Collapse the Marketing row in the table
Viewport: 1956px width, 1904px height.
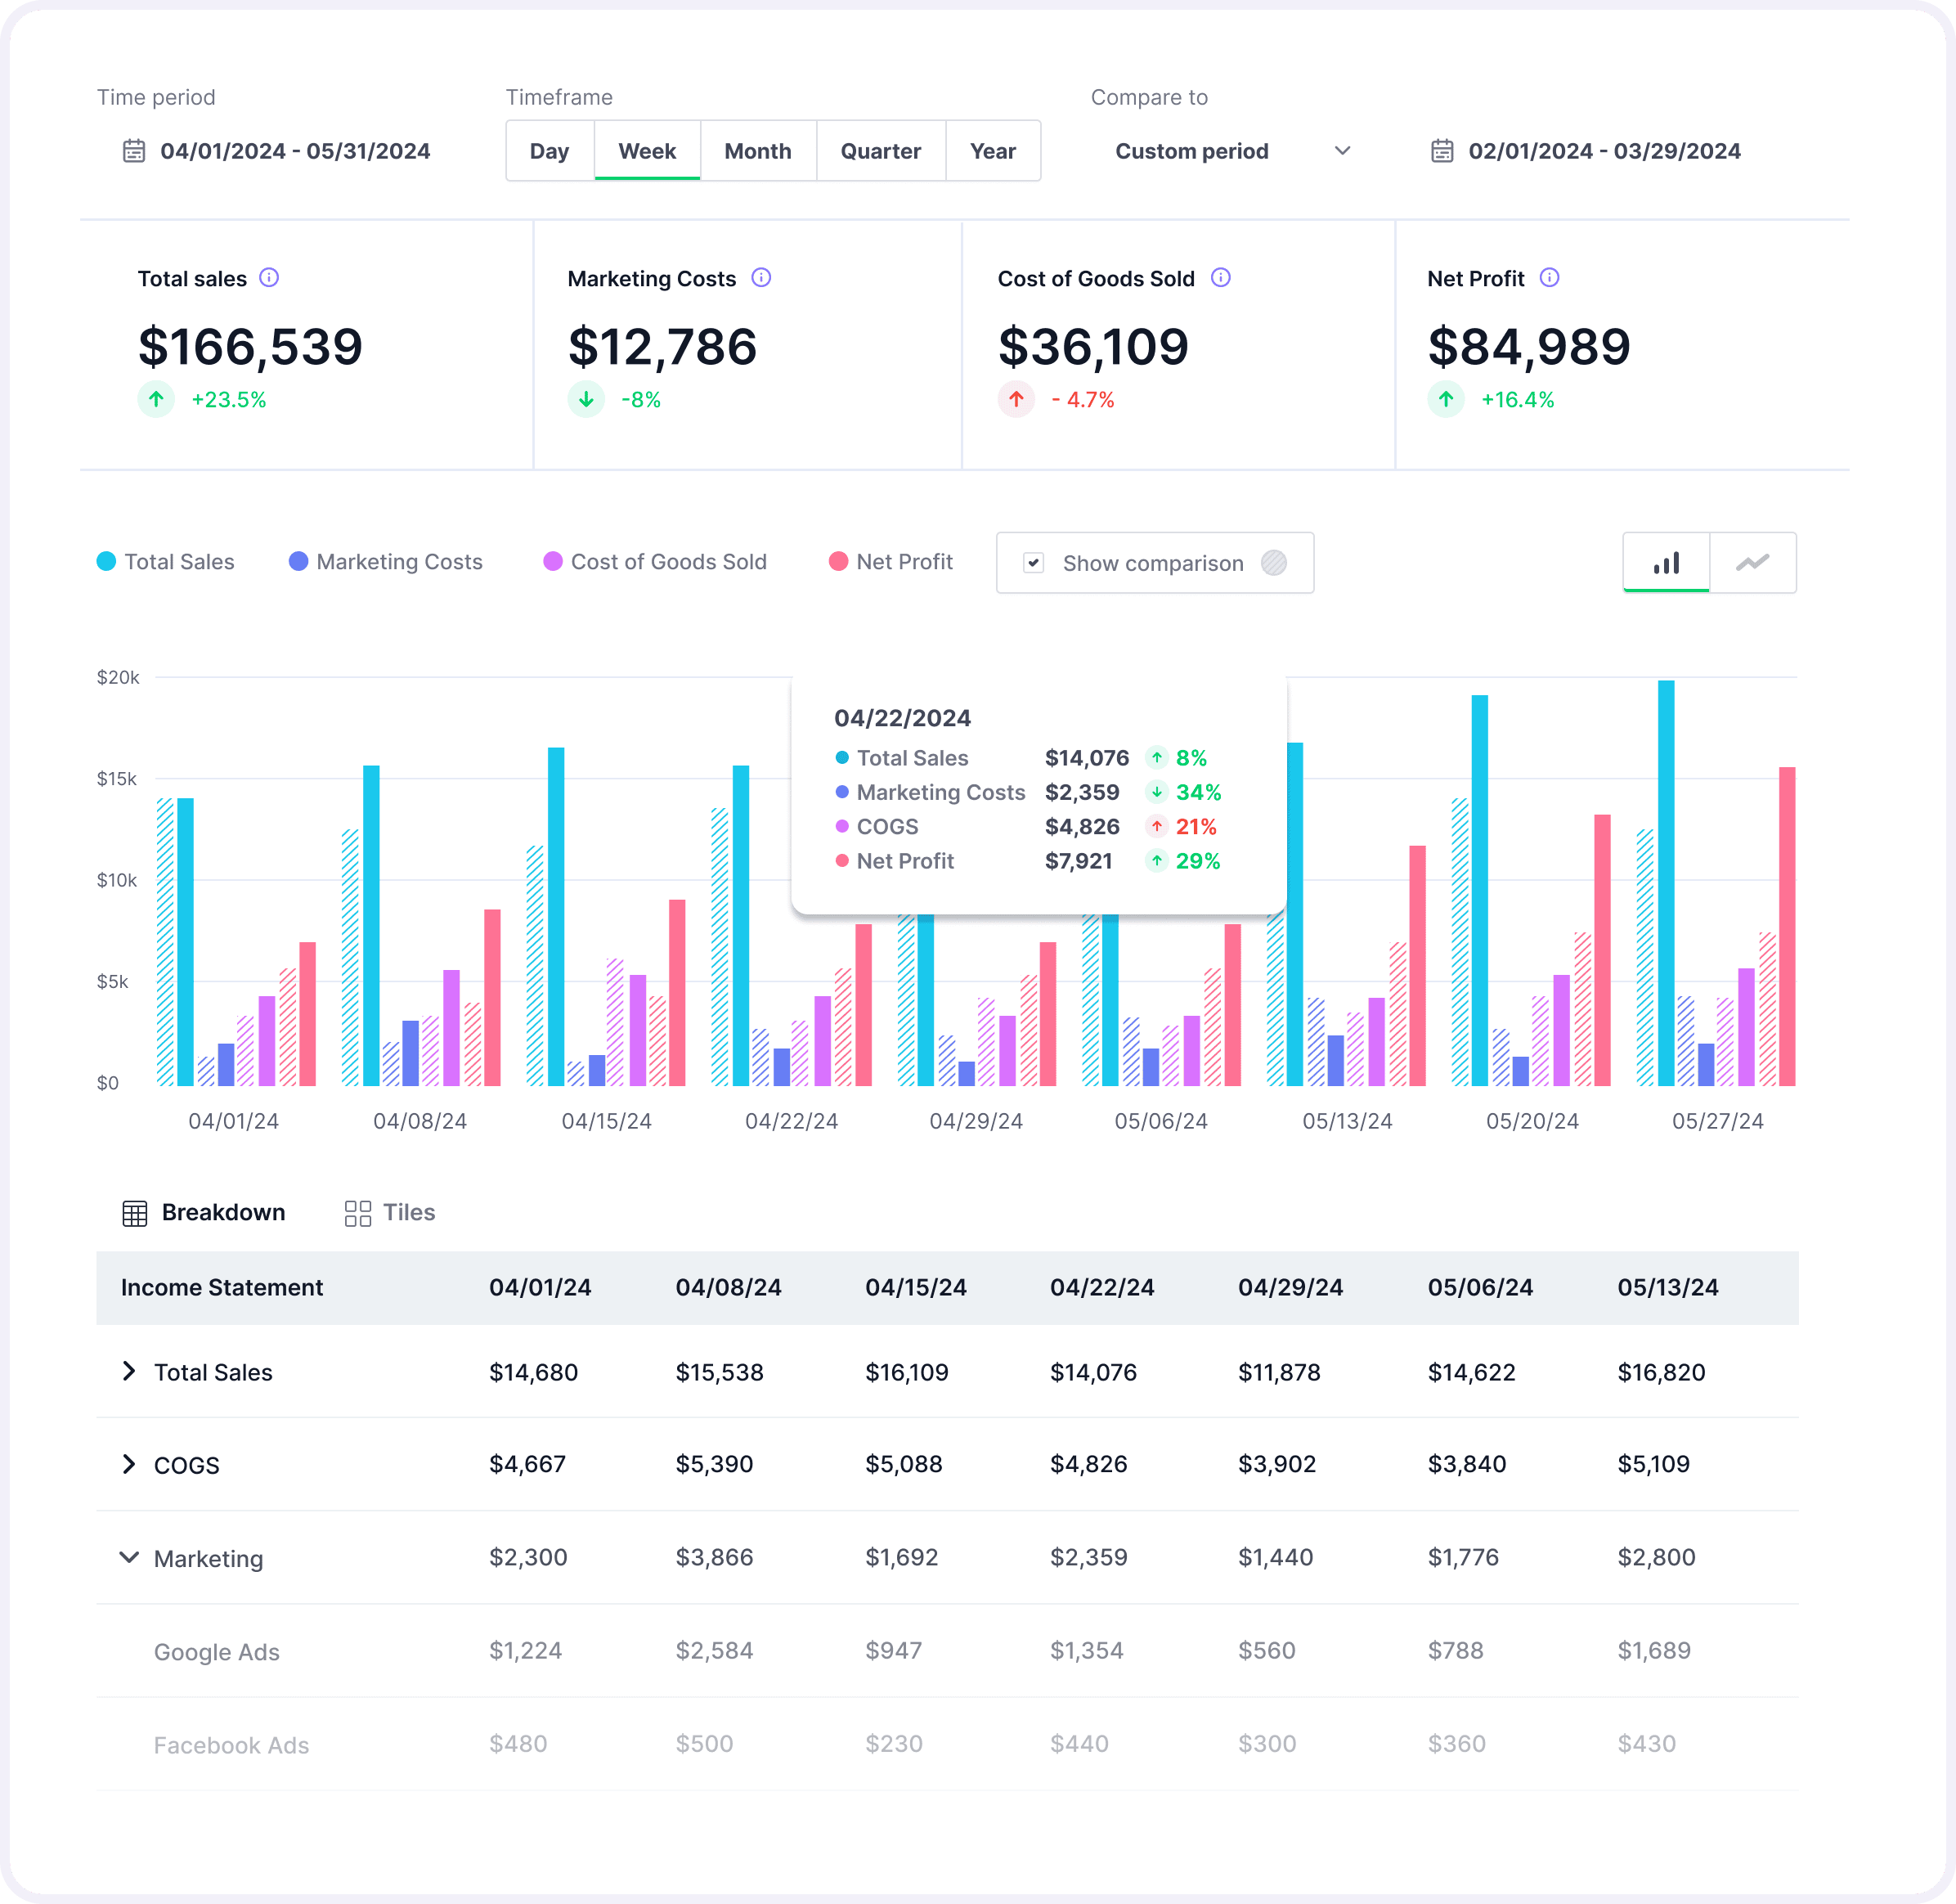click(x=129, y=1557)
